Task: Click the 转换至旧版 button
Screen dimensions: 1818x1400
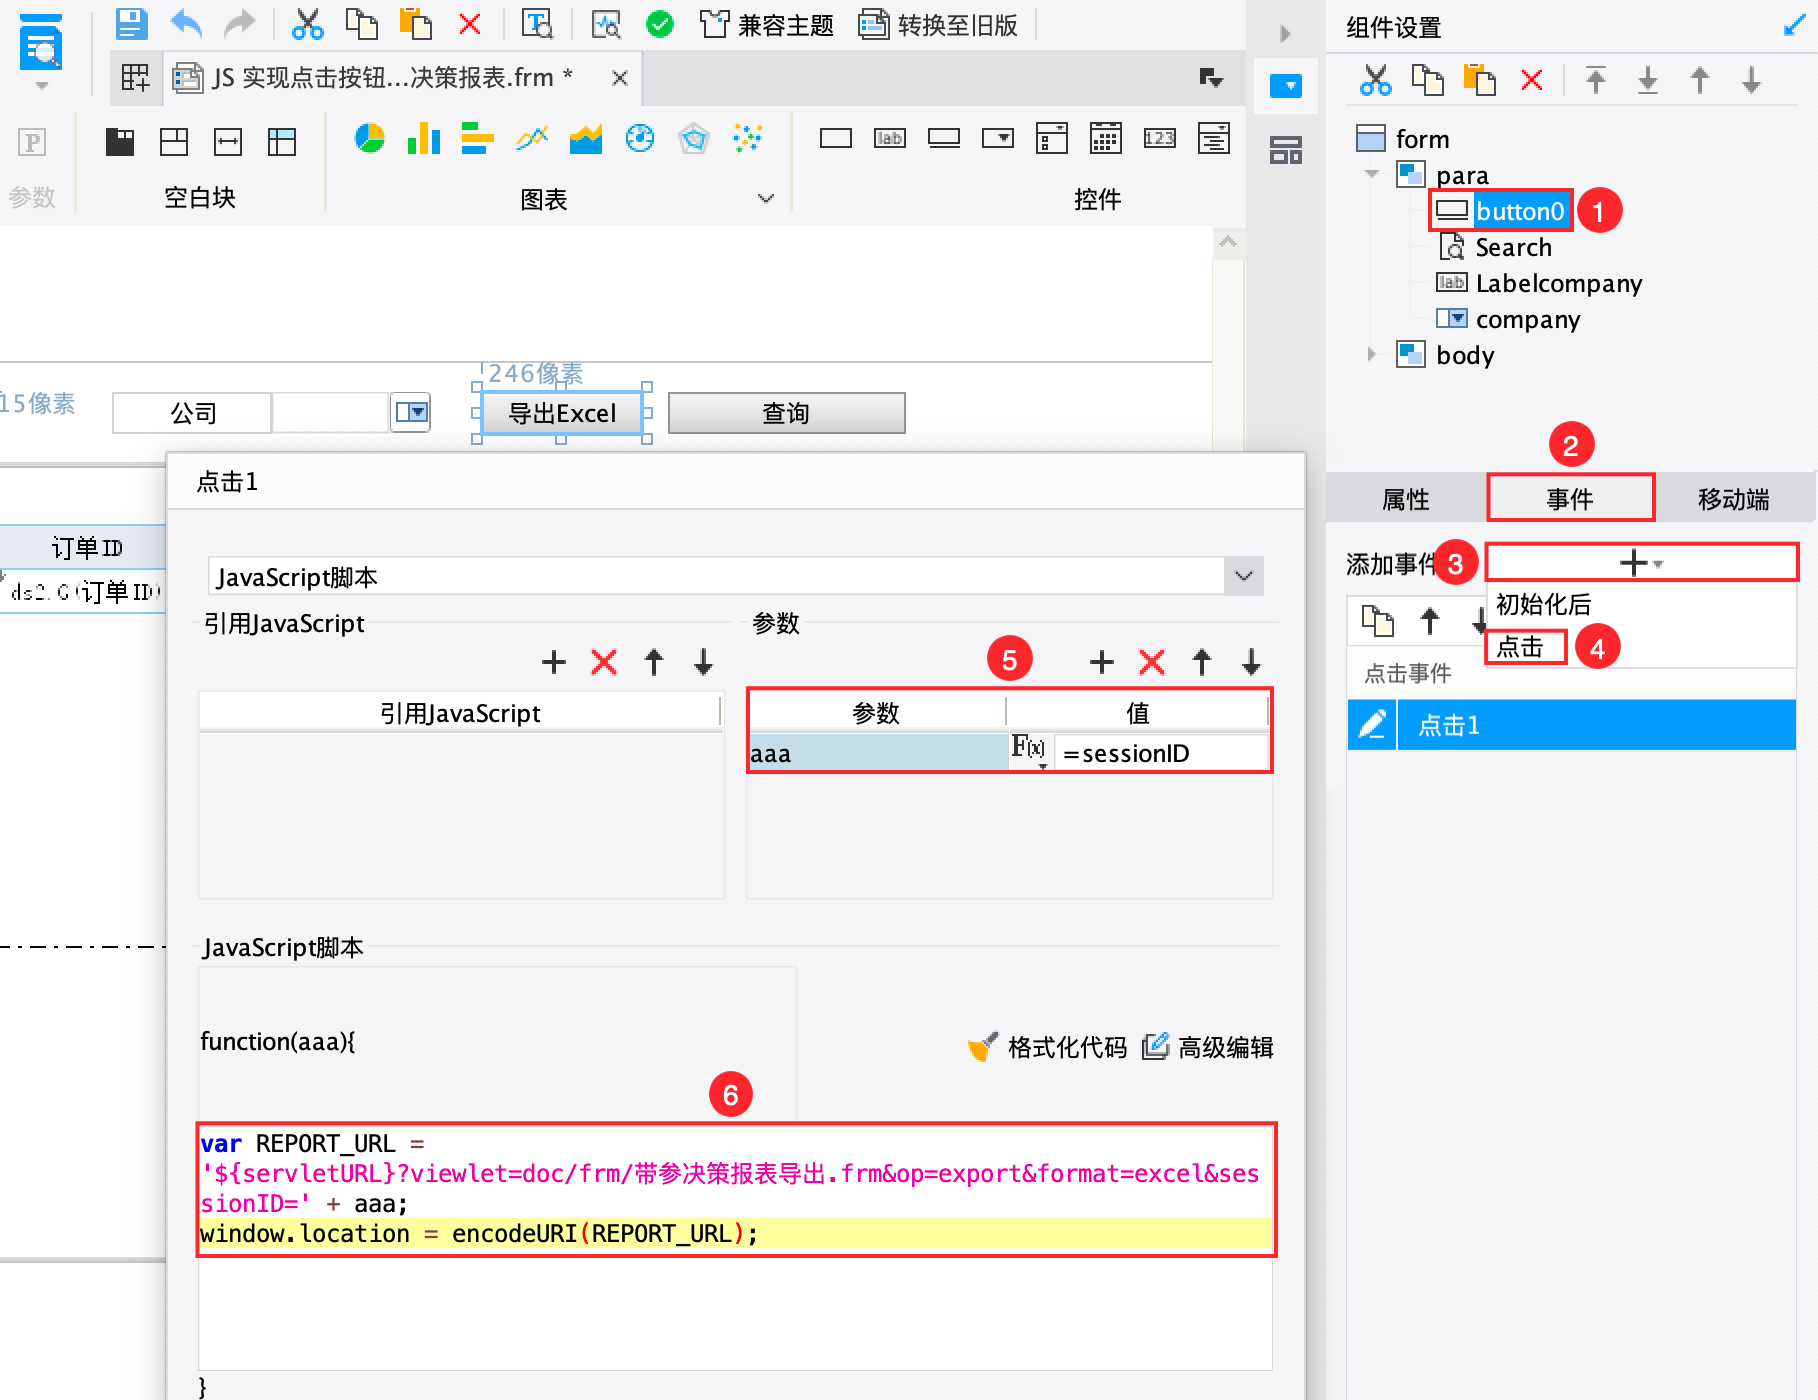Action: tap(939, 25)
